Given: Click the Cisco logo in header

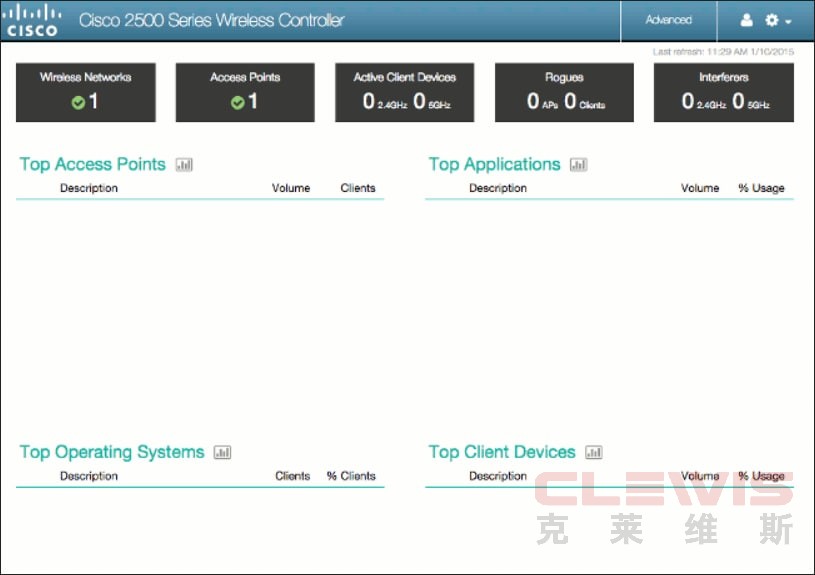Looking at the screenshot, I should point(32,20).
